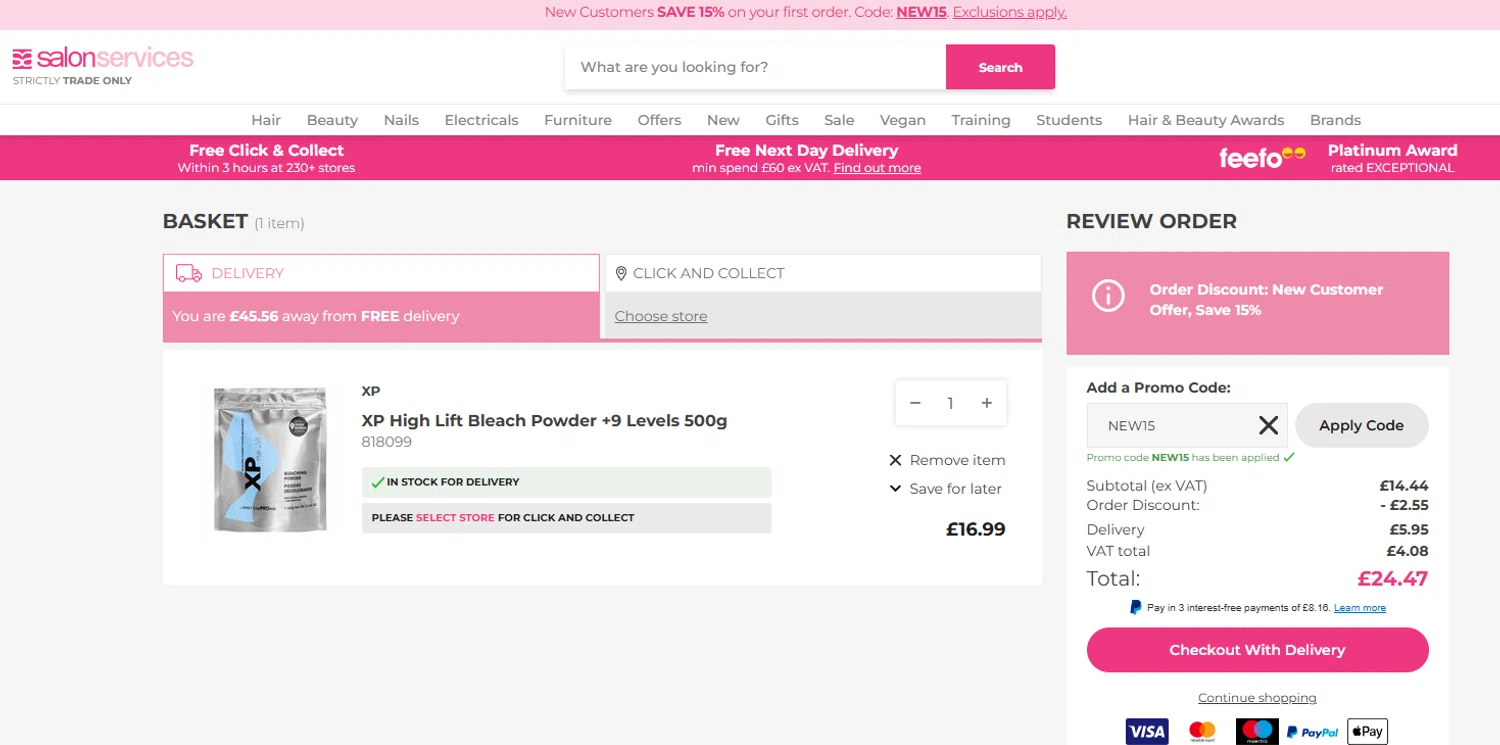The width and height of the screenshot is (1500, 745).
Task: Open the Electricals menu
Action: click(481, 120)
